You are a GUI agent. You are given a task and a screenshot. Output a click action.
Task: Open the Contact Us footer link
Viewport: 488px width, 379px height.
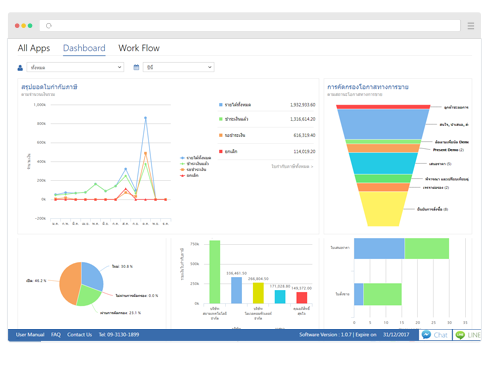[x=79, y=335]
